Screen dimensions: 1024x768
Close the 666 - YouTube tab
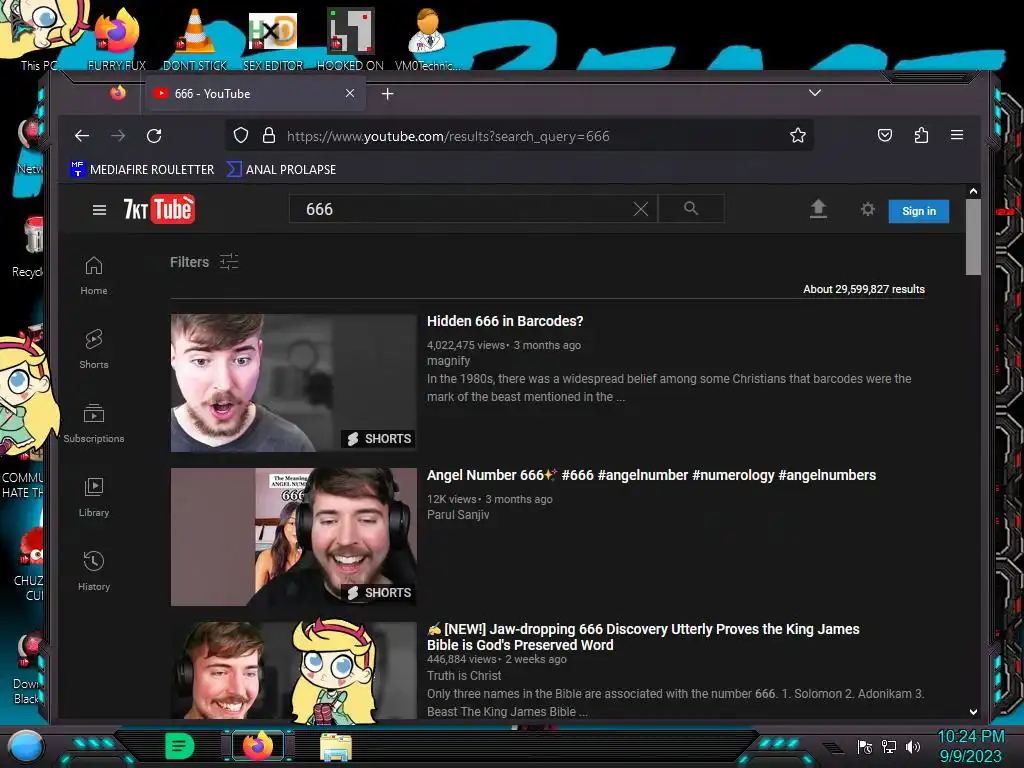click(350, 93)
